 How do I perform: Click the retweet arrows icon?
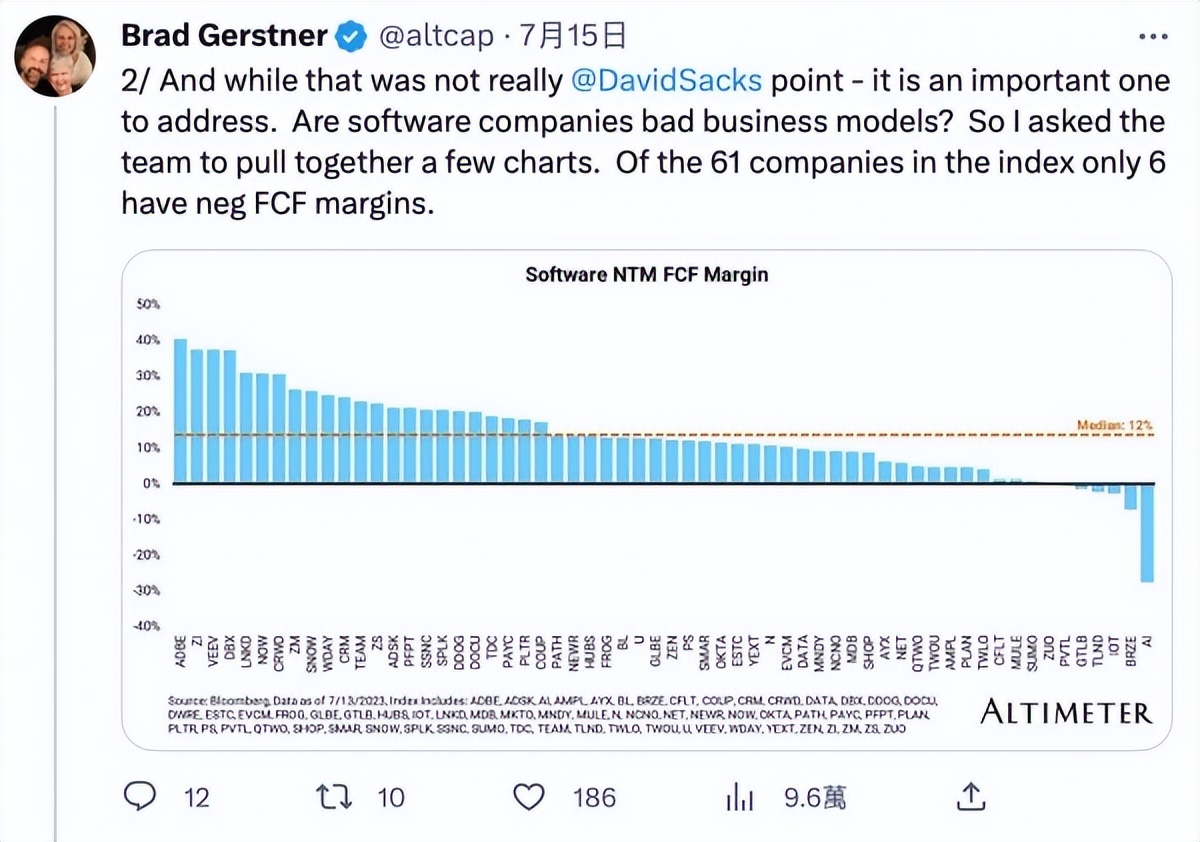click(331, 796)
